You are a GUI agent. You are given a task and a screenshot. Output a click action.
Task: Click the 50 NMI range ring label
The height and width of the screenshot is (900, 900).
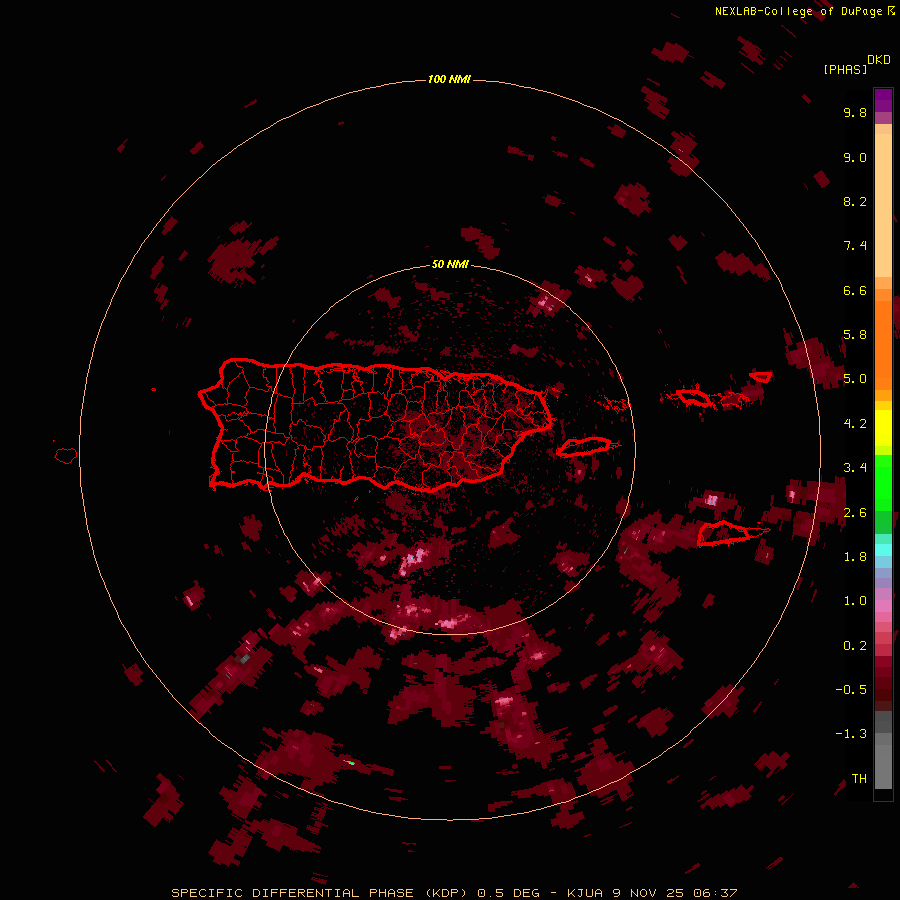coord(450,264)
